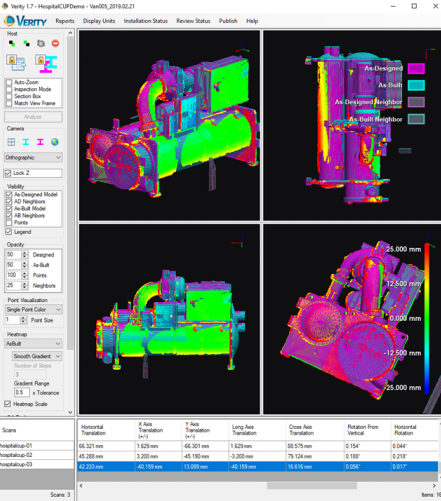The image size is (441, 501).
Task: Click the magenta beam camera icon
Action: (x=40, y=142)
